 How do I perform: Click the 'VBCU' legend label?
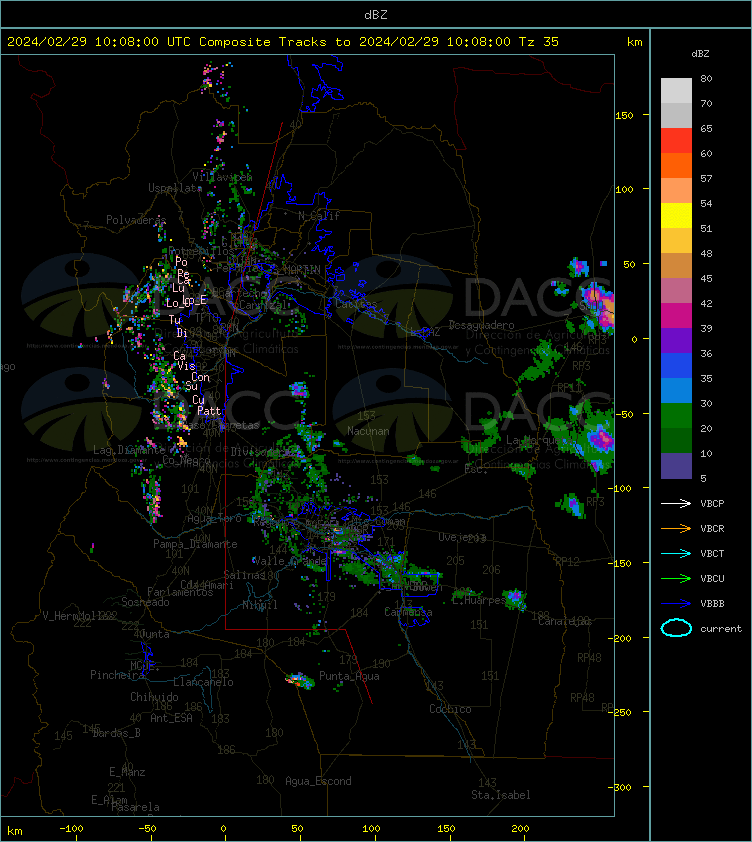(712, 578)
